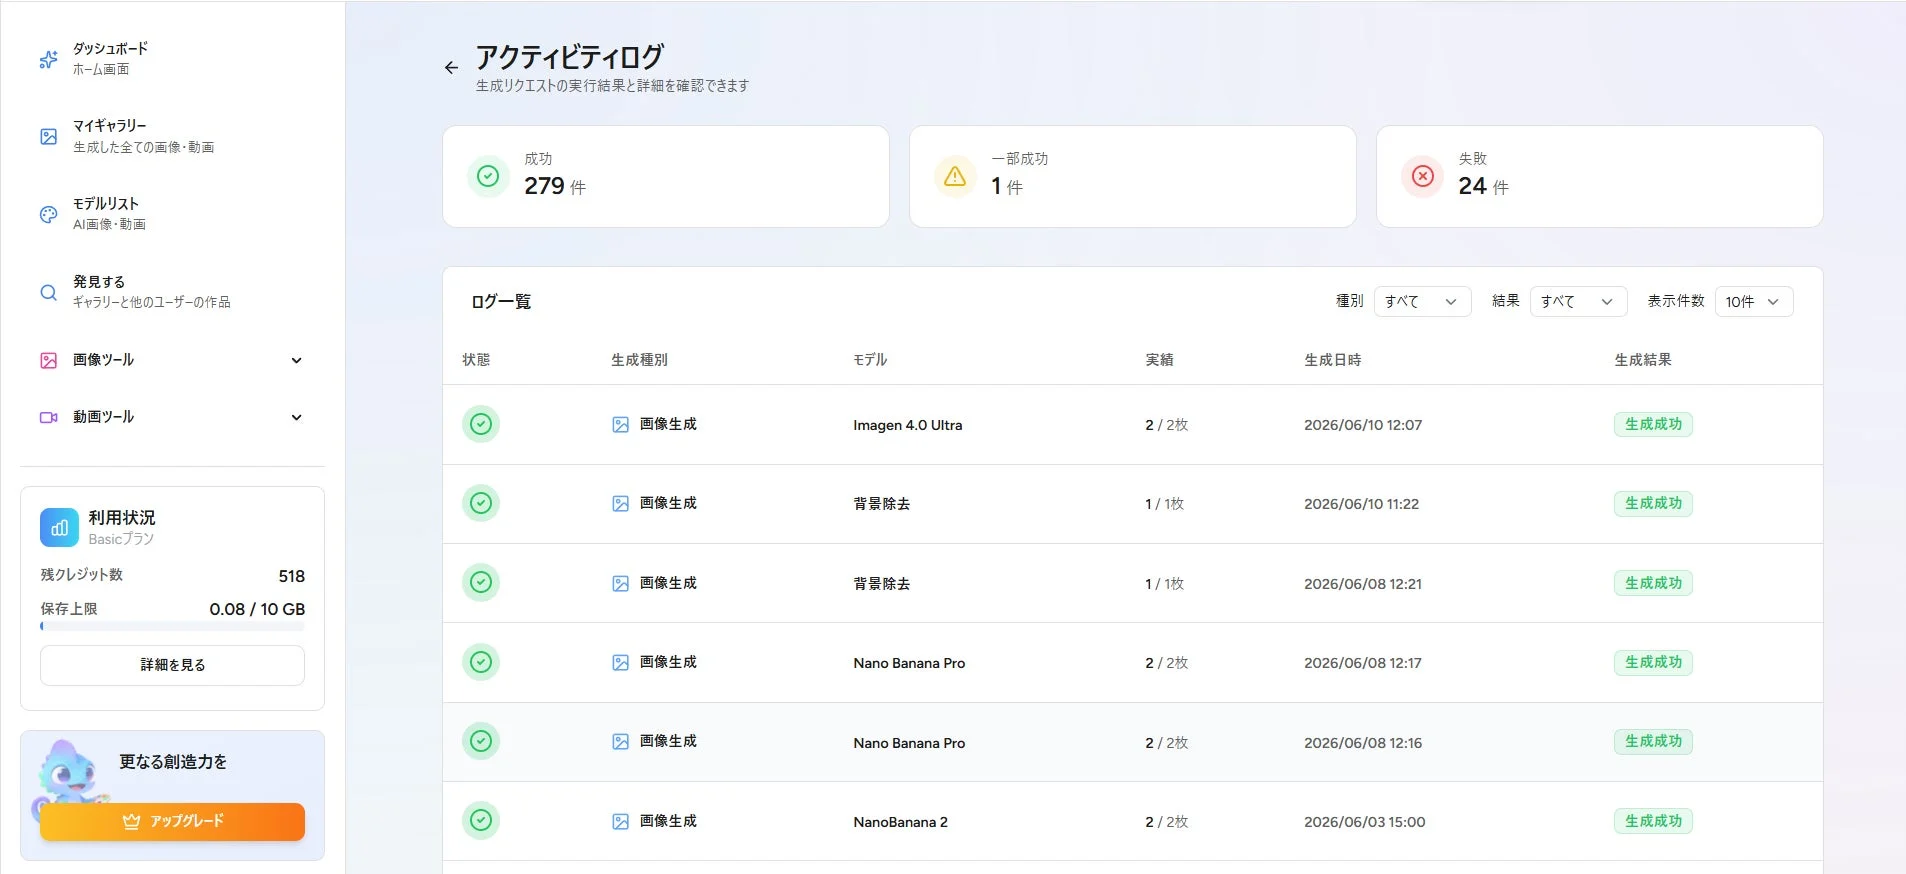
Task: Click the モデルリスト palette icon
Action: click(x=48, y=214)
